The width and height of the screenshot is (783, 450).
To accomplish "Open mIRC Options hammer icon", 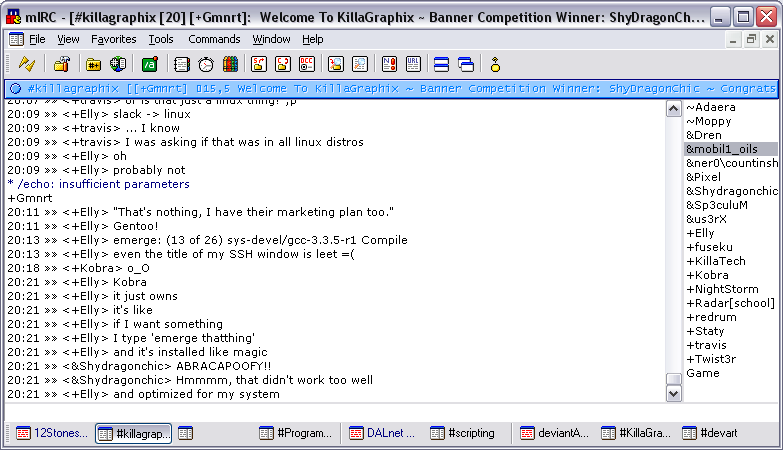I will point(62,64).
